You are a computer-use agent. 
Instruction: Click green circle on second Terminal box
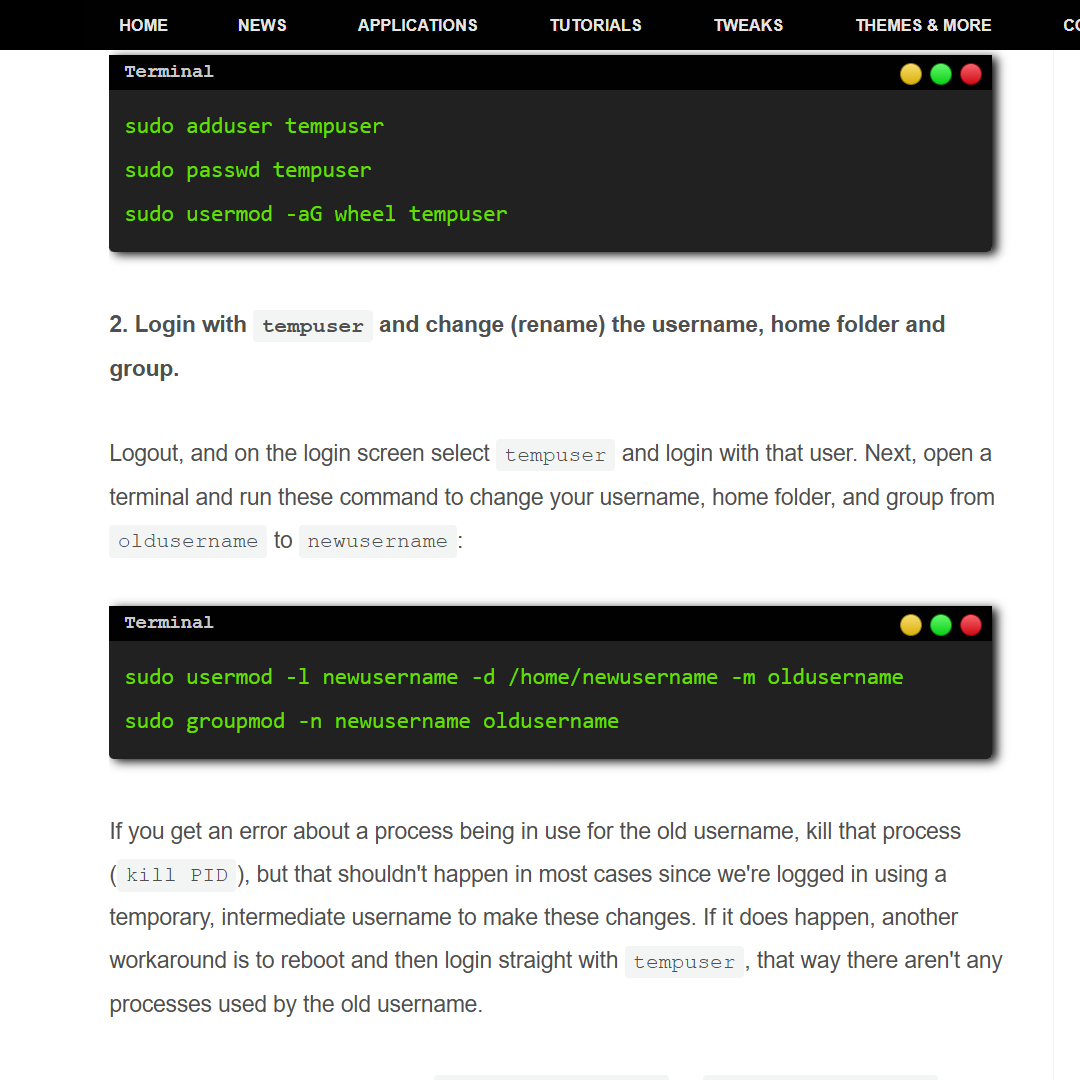click(941, 625)
